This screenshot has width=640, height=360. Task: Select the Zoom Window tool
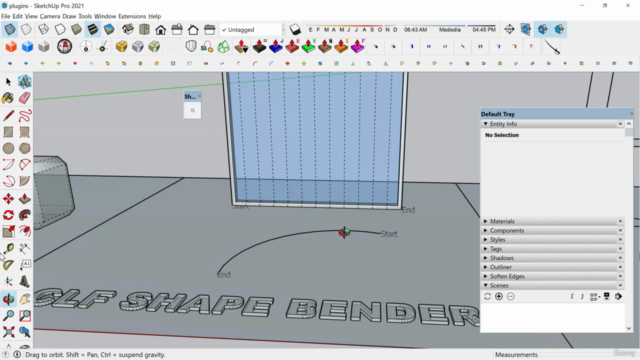(x=24, y=316)
